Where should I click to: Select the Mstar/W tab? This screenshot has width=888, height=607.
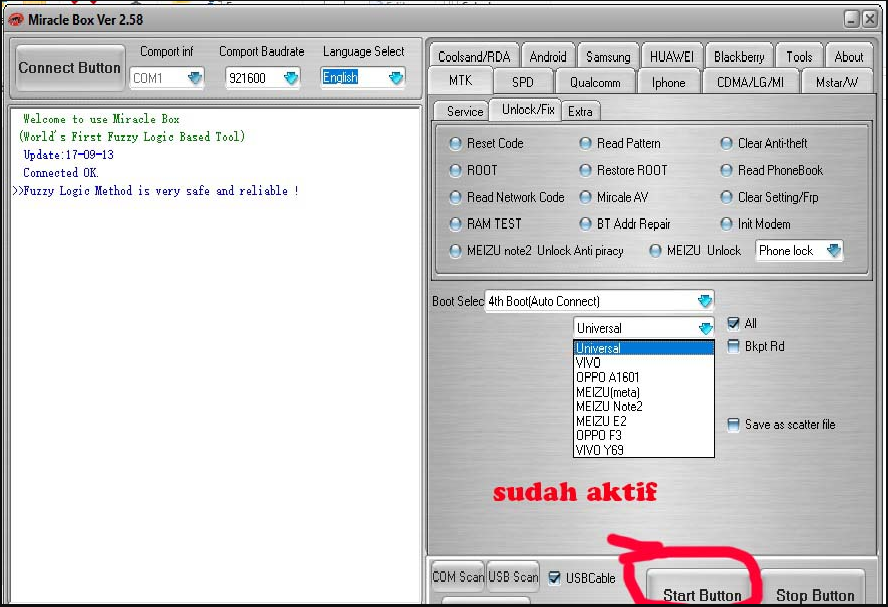pyautogui.click(x=836, y=82)
